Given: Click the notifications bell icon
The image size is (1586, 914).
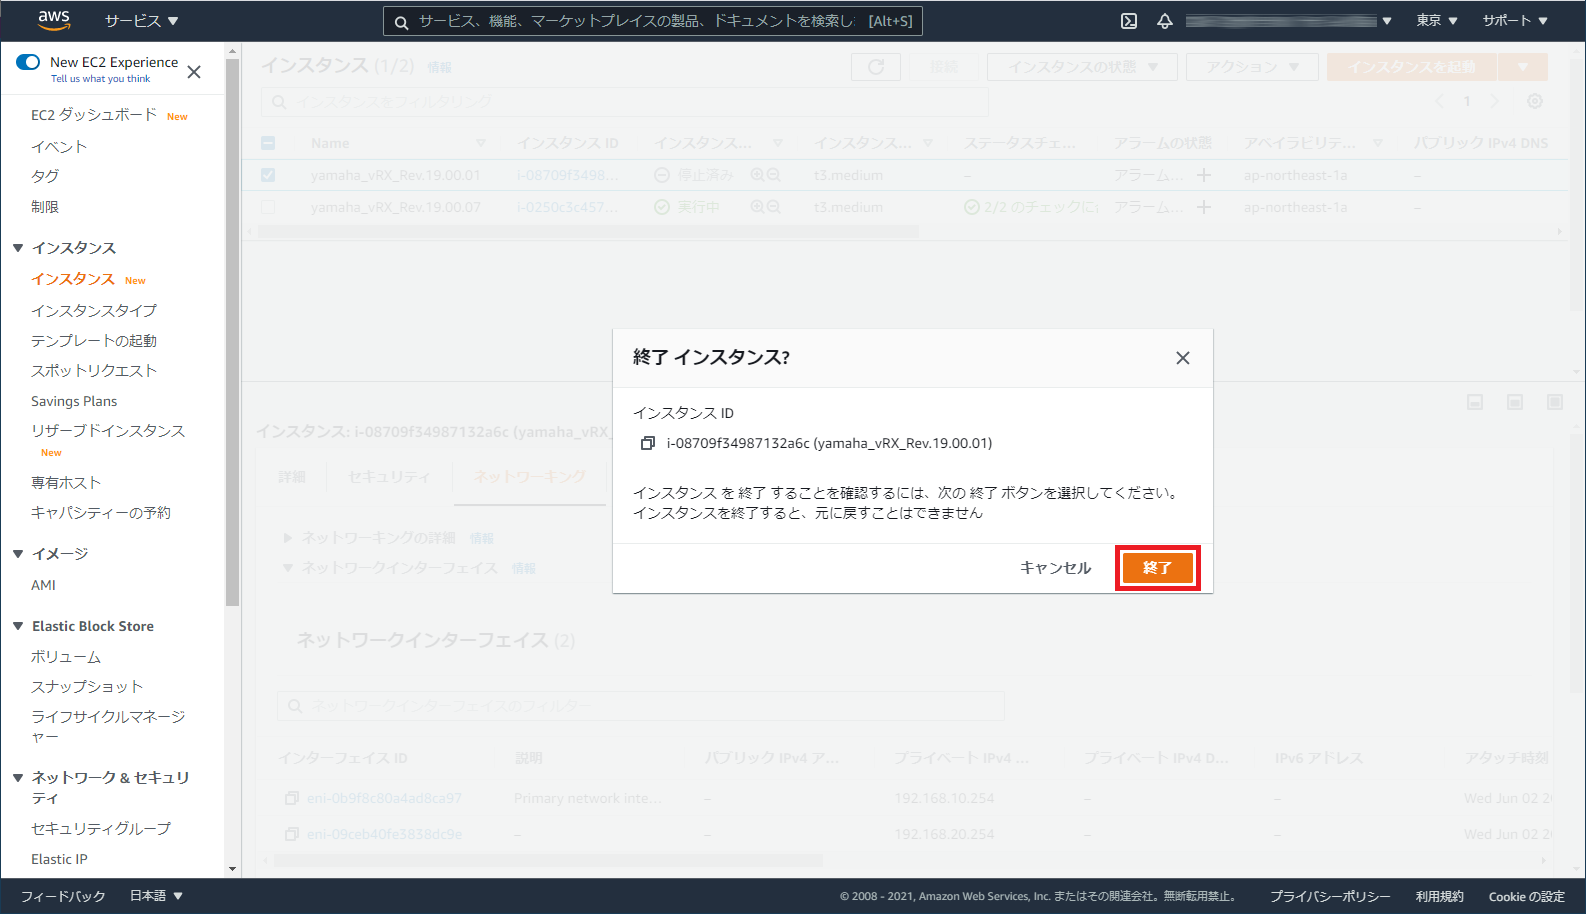Looking at the screenshot, I should (x=1165, y=21).
